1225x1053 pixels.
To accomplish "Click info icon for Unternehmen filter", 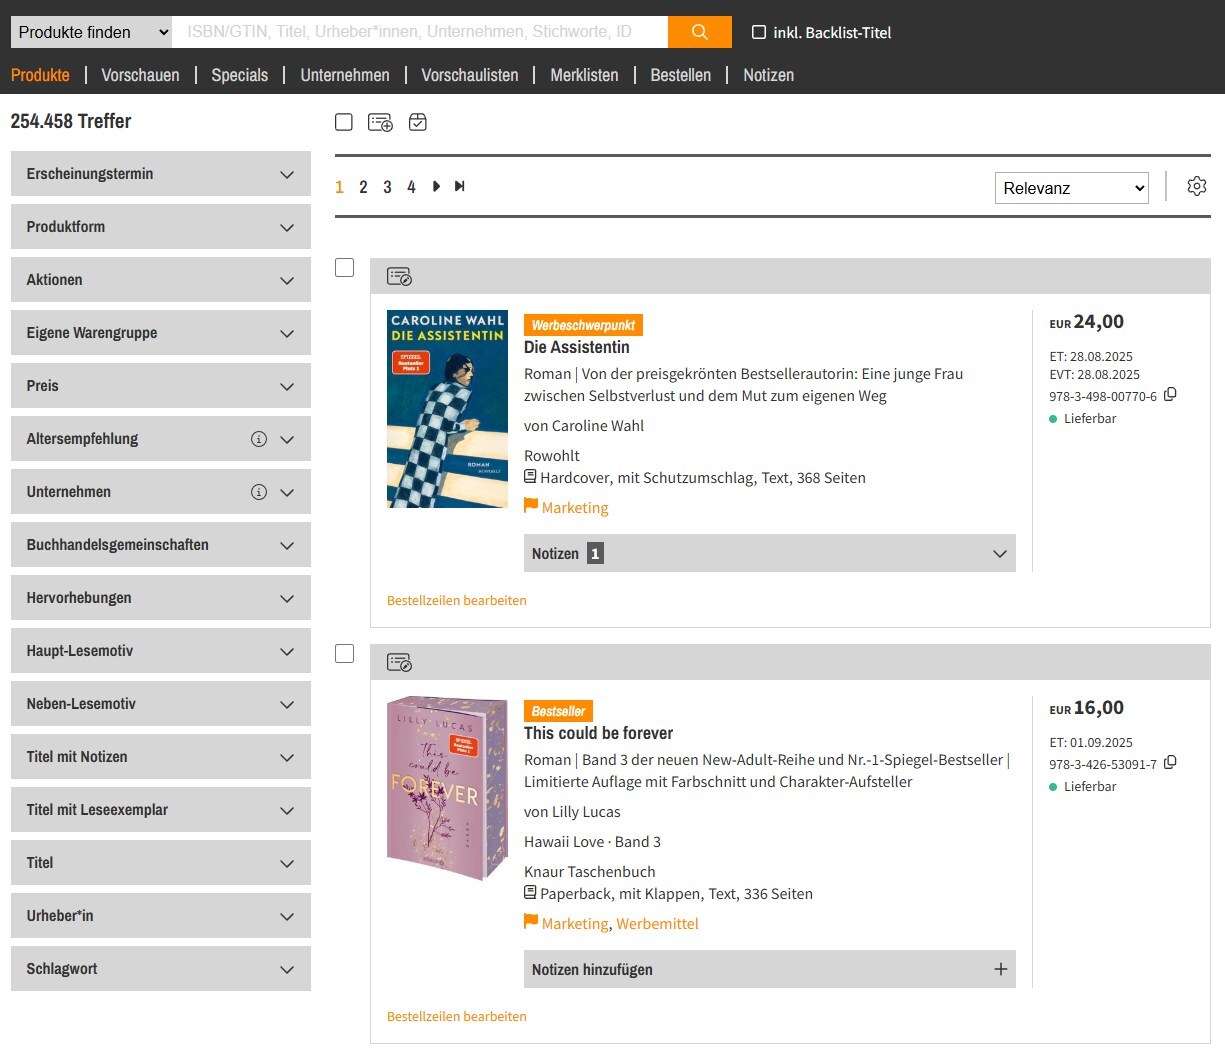I will click(x=259, y=492).
